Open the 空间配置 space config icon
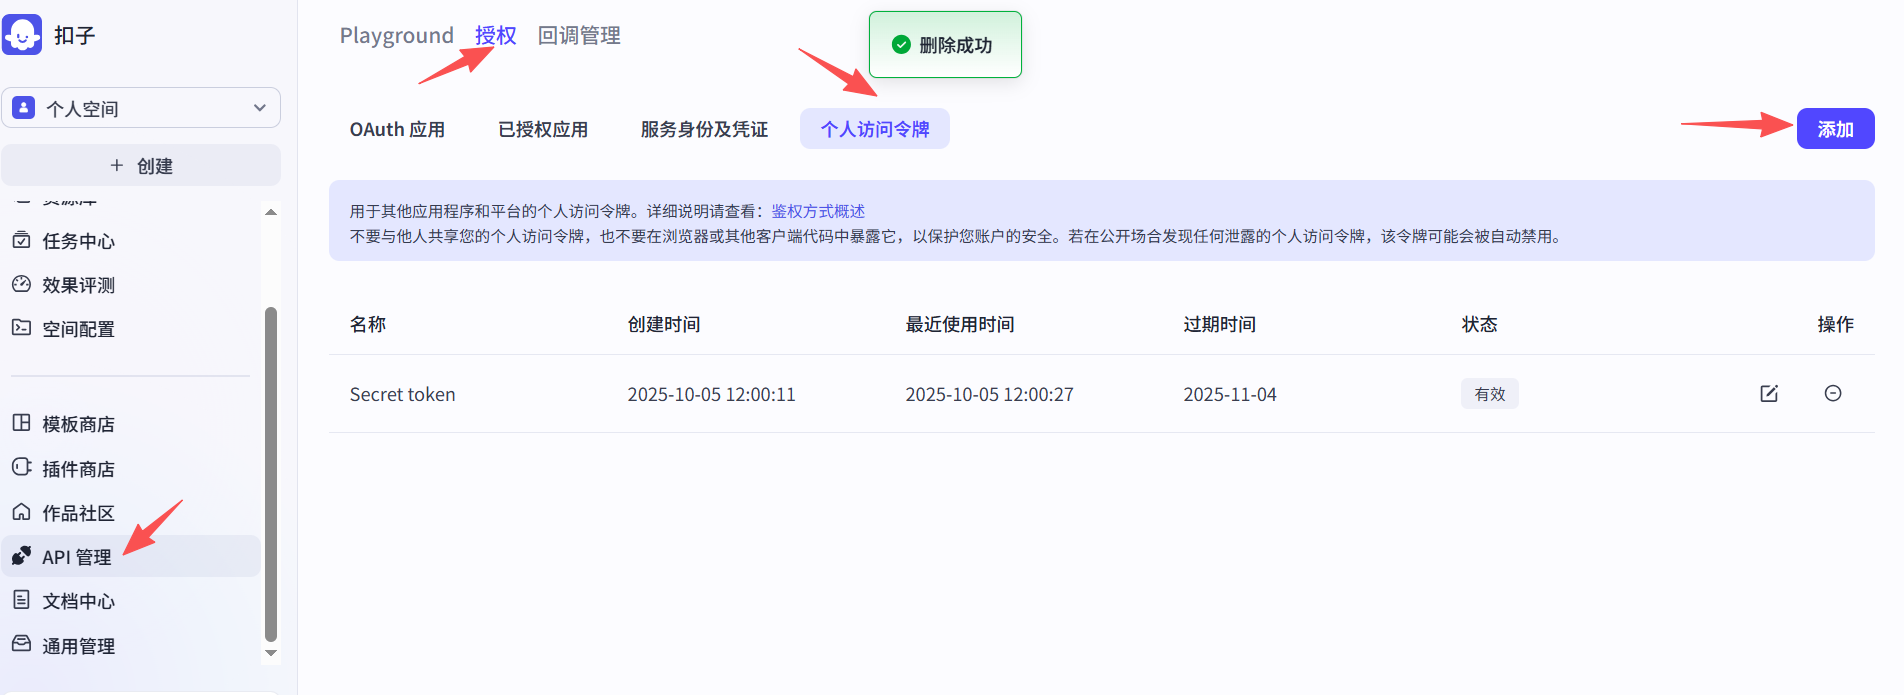 coord(21,328)
